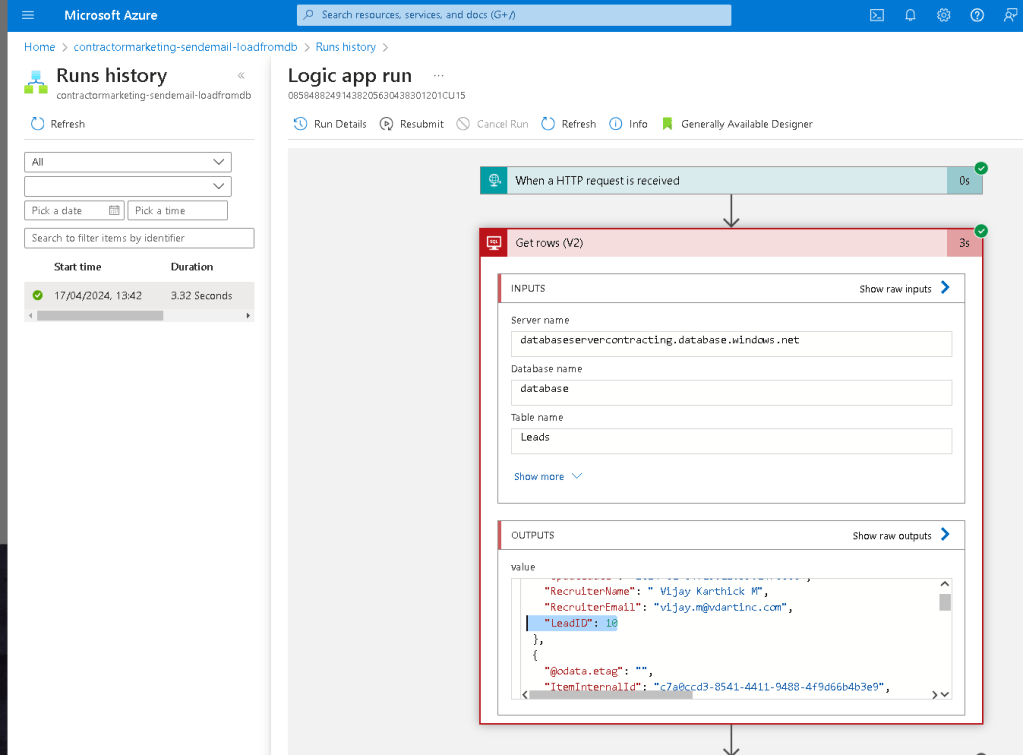Expand Show more in Get rows inputs
Image resolution: width=1023 pixels, height=755 pixels.
pyautogui.click(x=547, y=476)
